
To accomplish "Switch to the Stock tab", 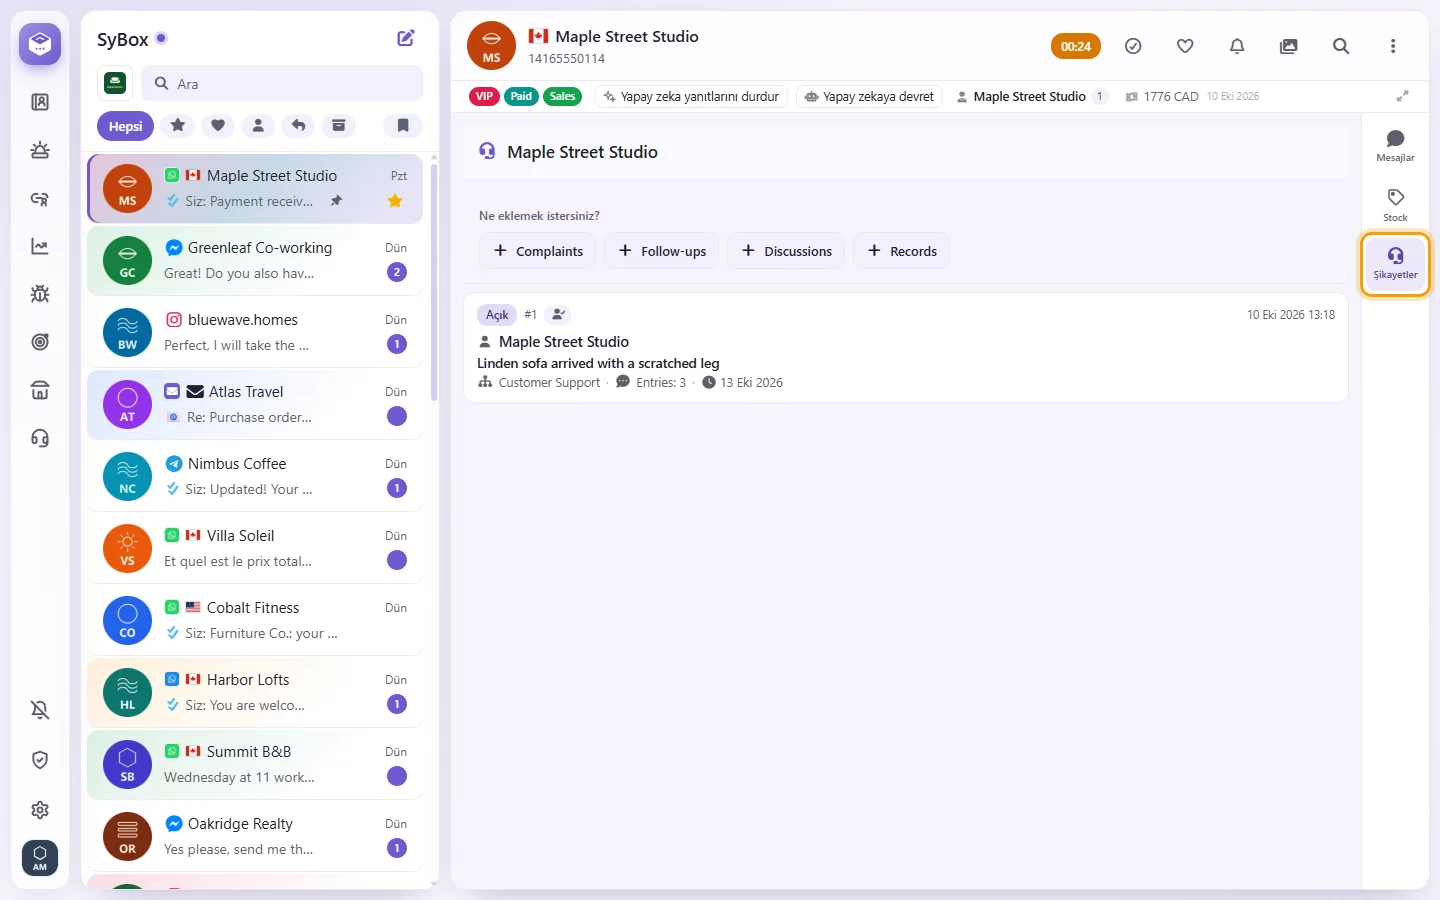I will pyautogui.click(x=1395, y=204).
